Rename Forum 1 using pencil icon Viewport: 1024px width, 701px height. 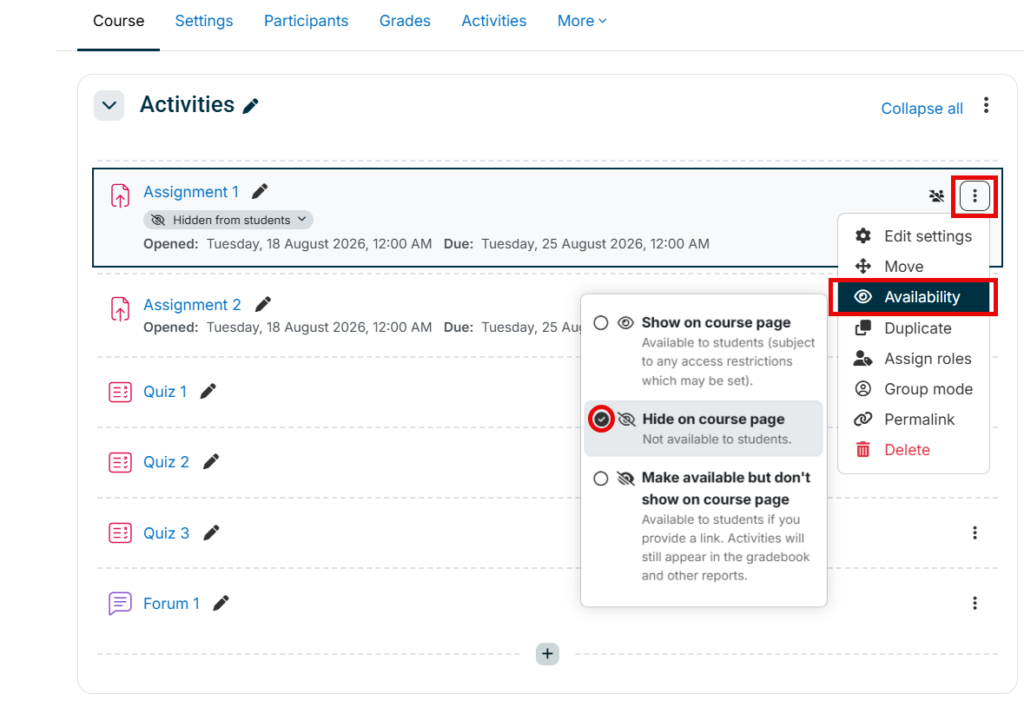click(221, 603)
